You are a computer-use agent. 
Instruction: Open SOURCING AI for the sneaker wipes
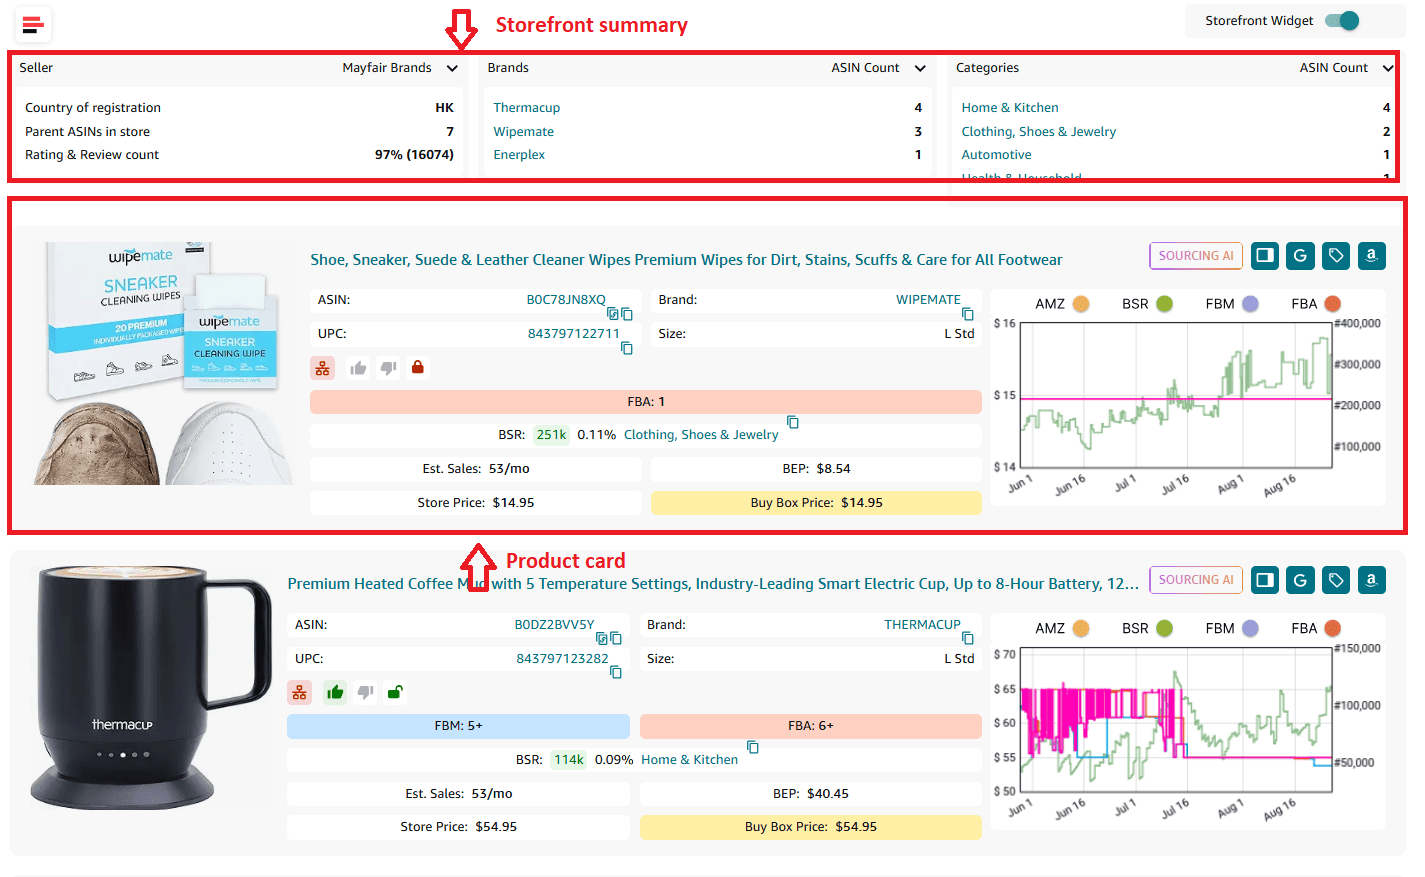tap(1196, 256)
